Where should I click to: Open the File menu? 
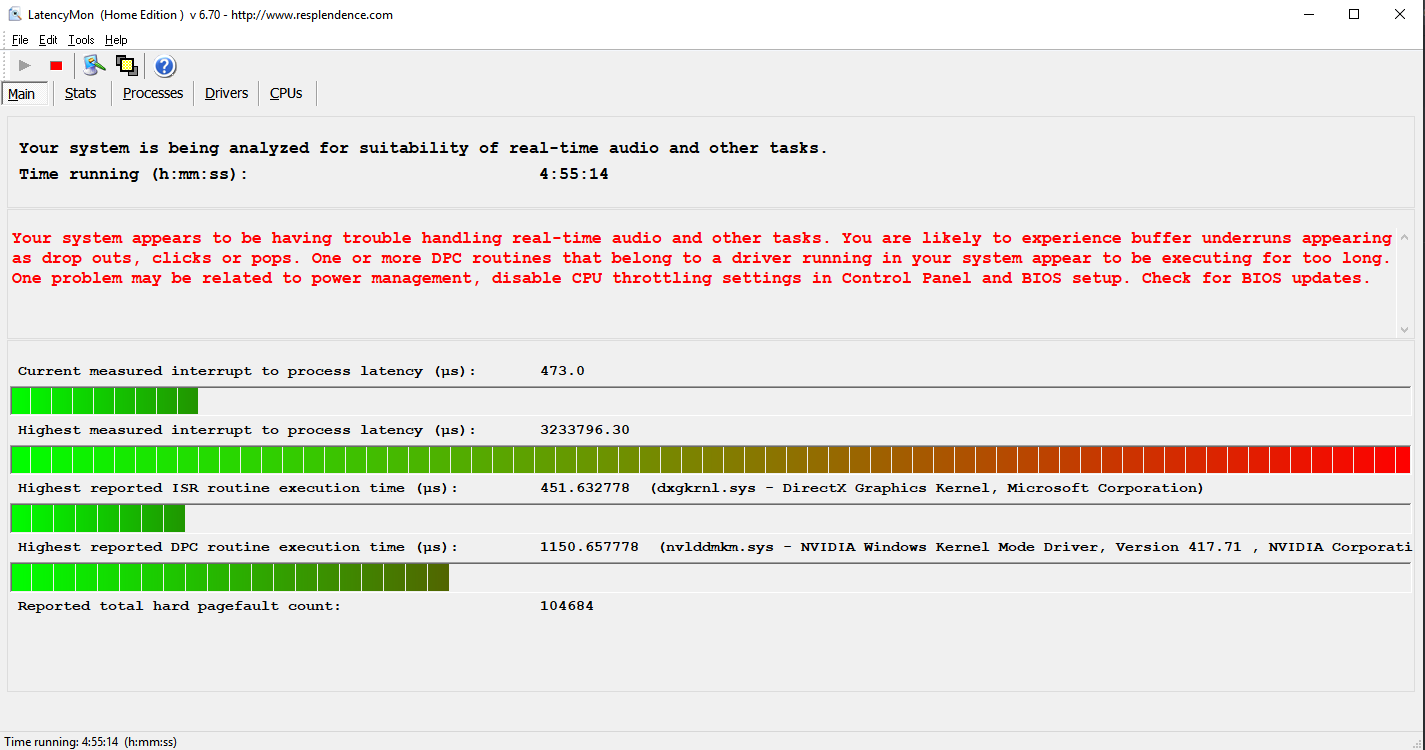(x=20, y=40)
